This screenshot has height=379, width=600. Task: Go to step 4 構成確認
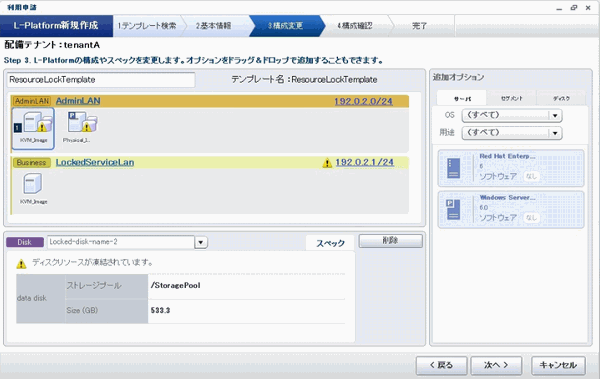[355, 26]
